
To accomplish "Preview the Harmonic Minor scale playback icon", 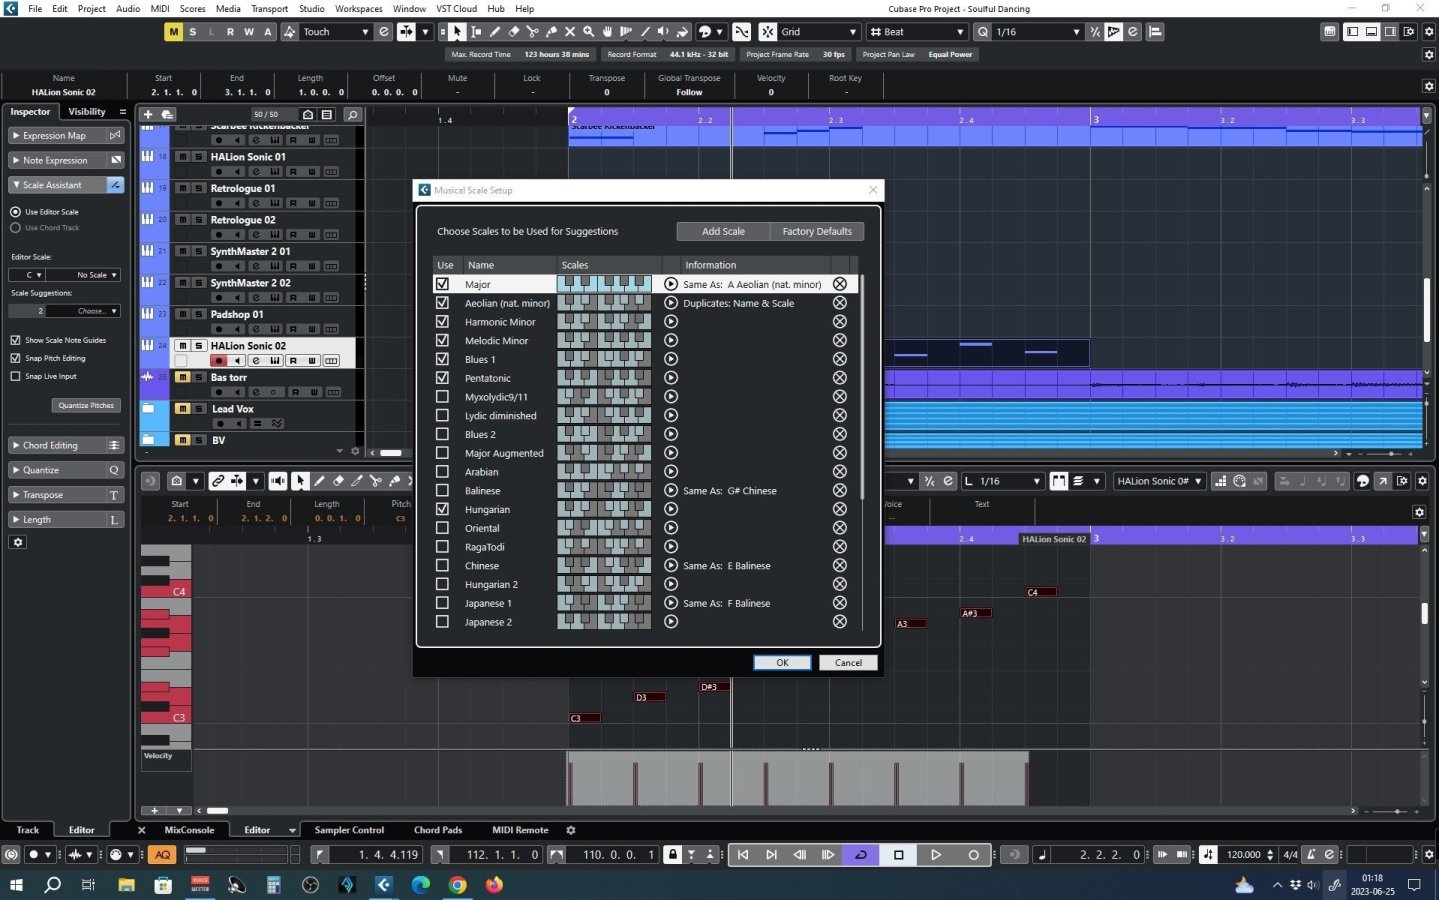I will coord(669,321).
